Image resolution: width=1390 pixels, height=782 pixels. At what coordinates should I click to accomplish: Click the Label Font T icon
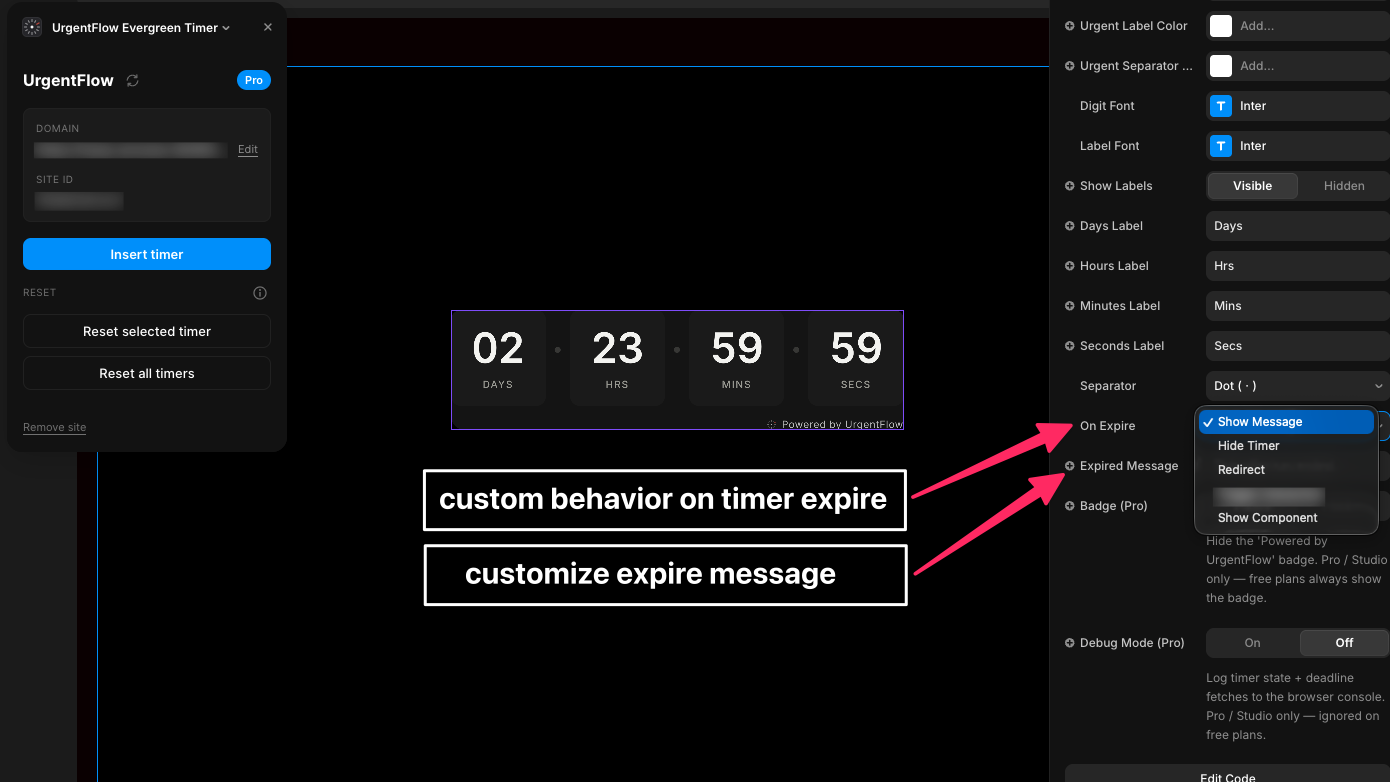click(x=1221, y=146)
